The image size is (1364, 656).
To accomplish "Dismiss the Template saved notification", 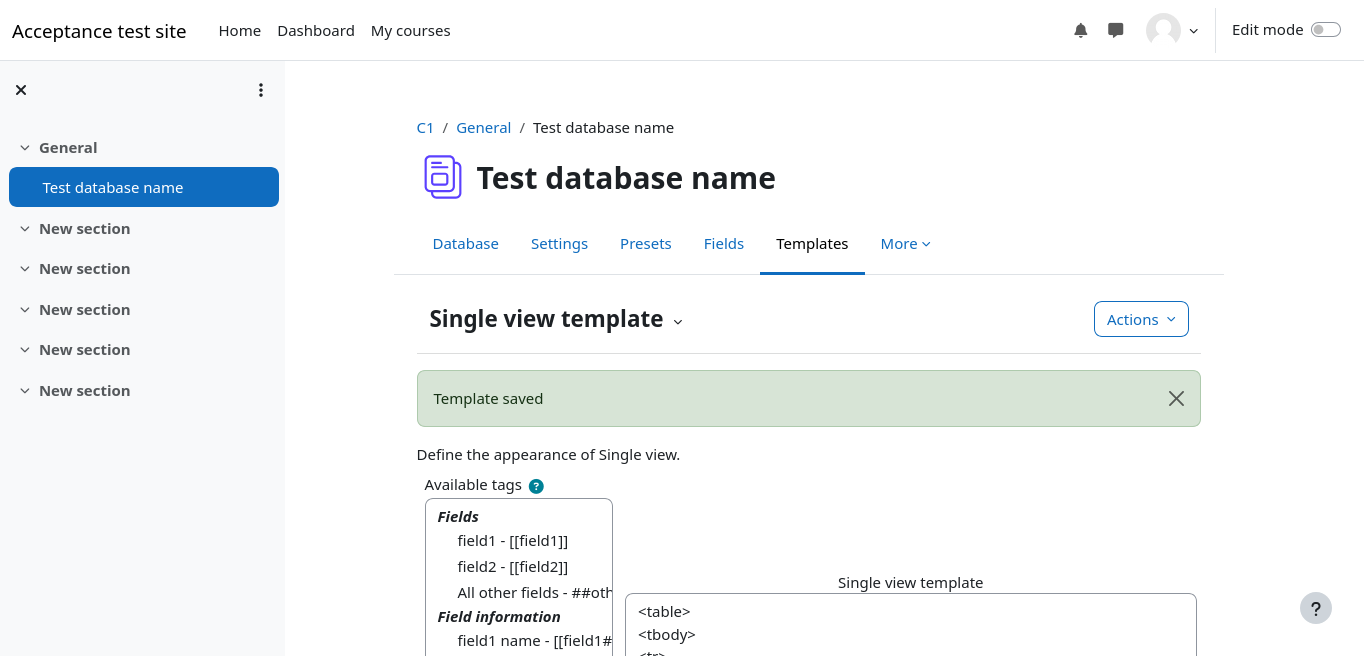I will [x=1176, y=399].
